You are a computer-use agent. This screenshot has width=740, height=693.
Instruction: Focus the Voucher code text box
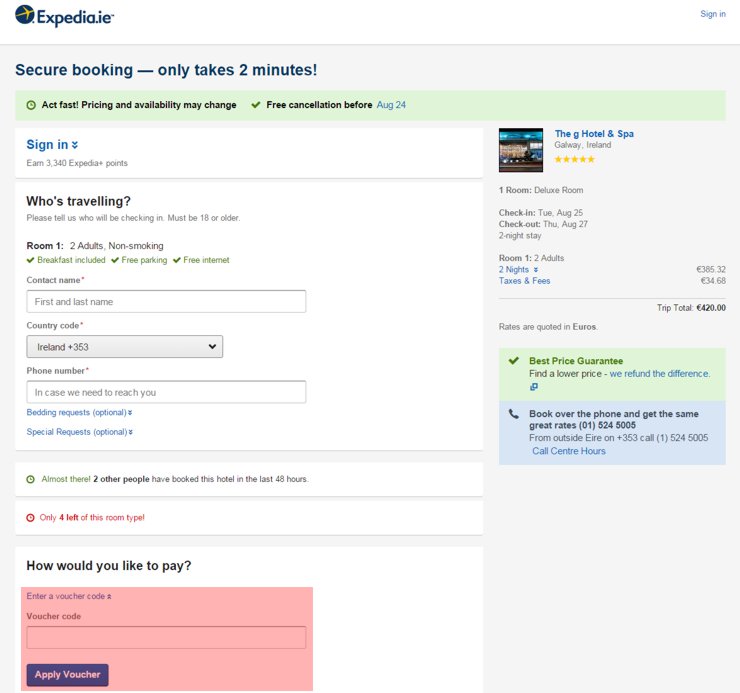[166, 638]
